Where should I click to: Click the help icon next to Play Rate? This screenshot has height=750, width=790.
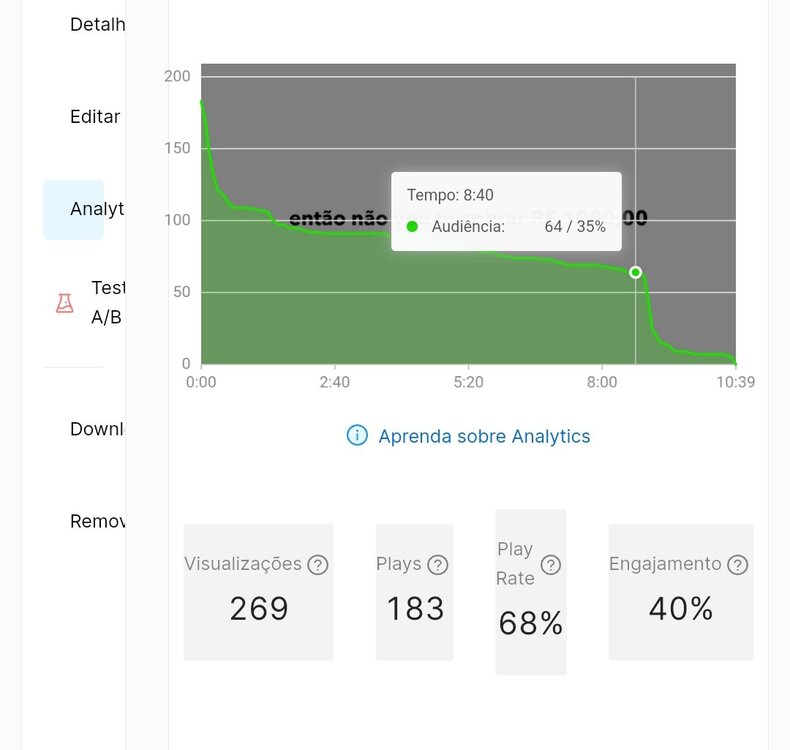click(x=551, y=565)
